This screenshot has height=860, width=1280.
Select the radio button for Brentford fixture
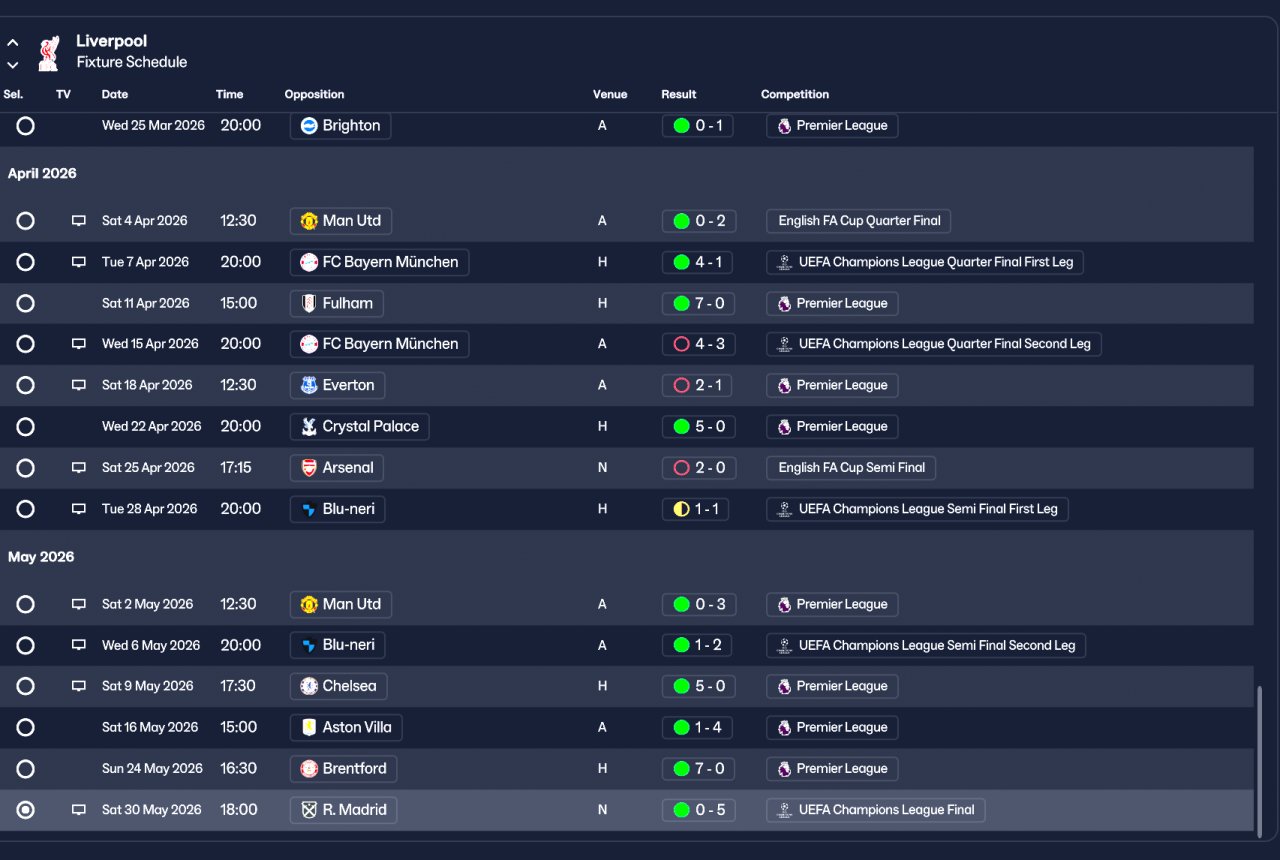[x=25, y=769]
